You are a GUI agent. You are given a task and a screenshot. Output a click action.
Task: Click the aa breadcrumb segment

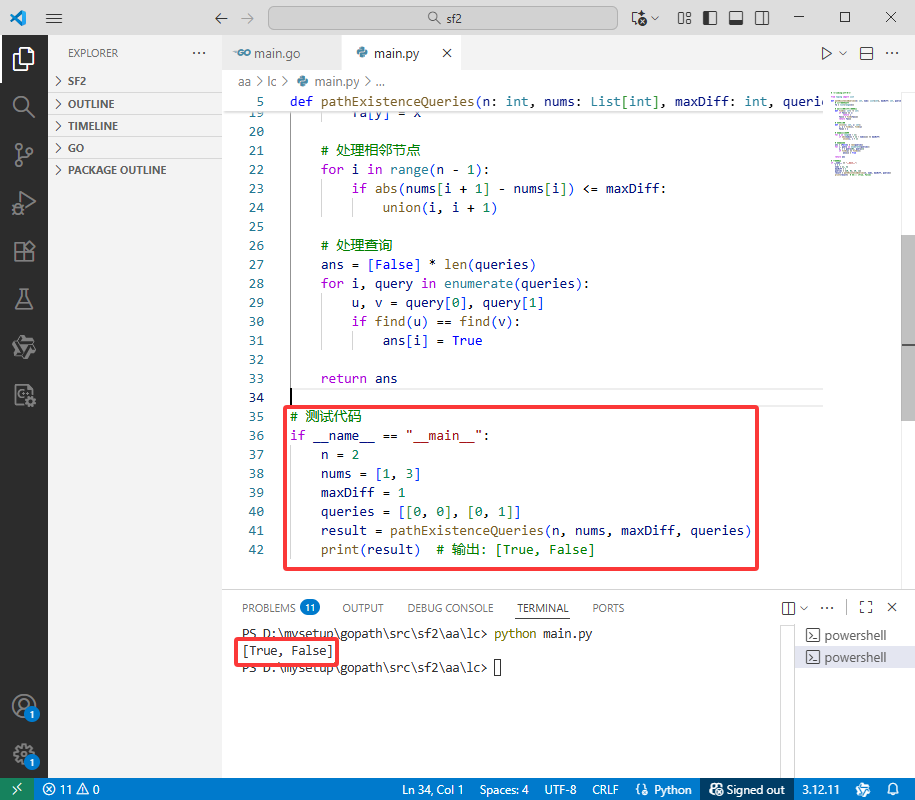point(244,82)
